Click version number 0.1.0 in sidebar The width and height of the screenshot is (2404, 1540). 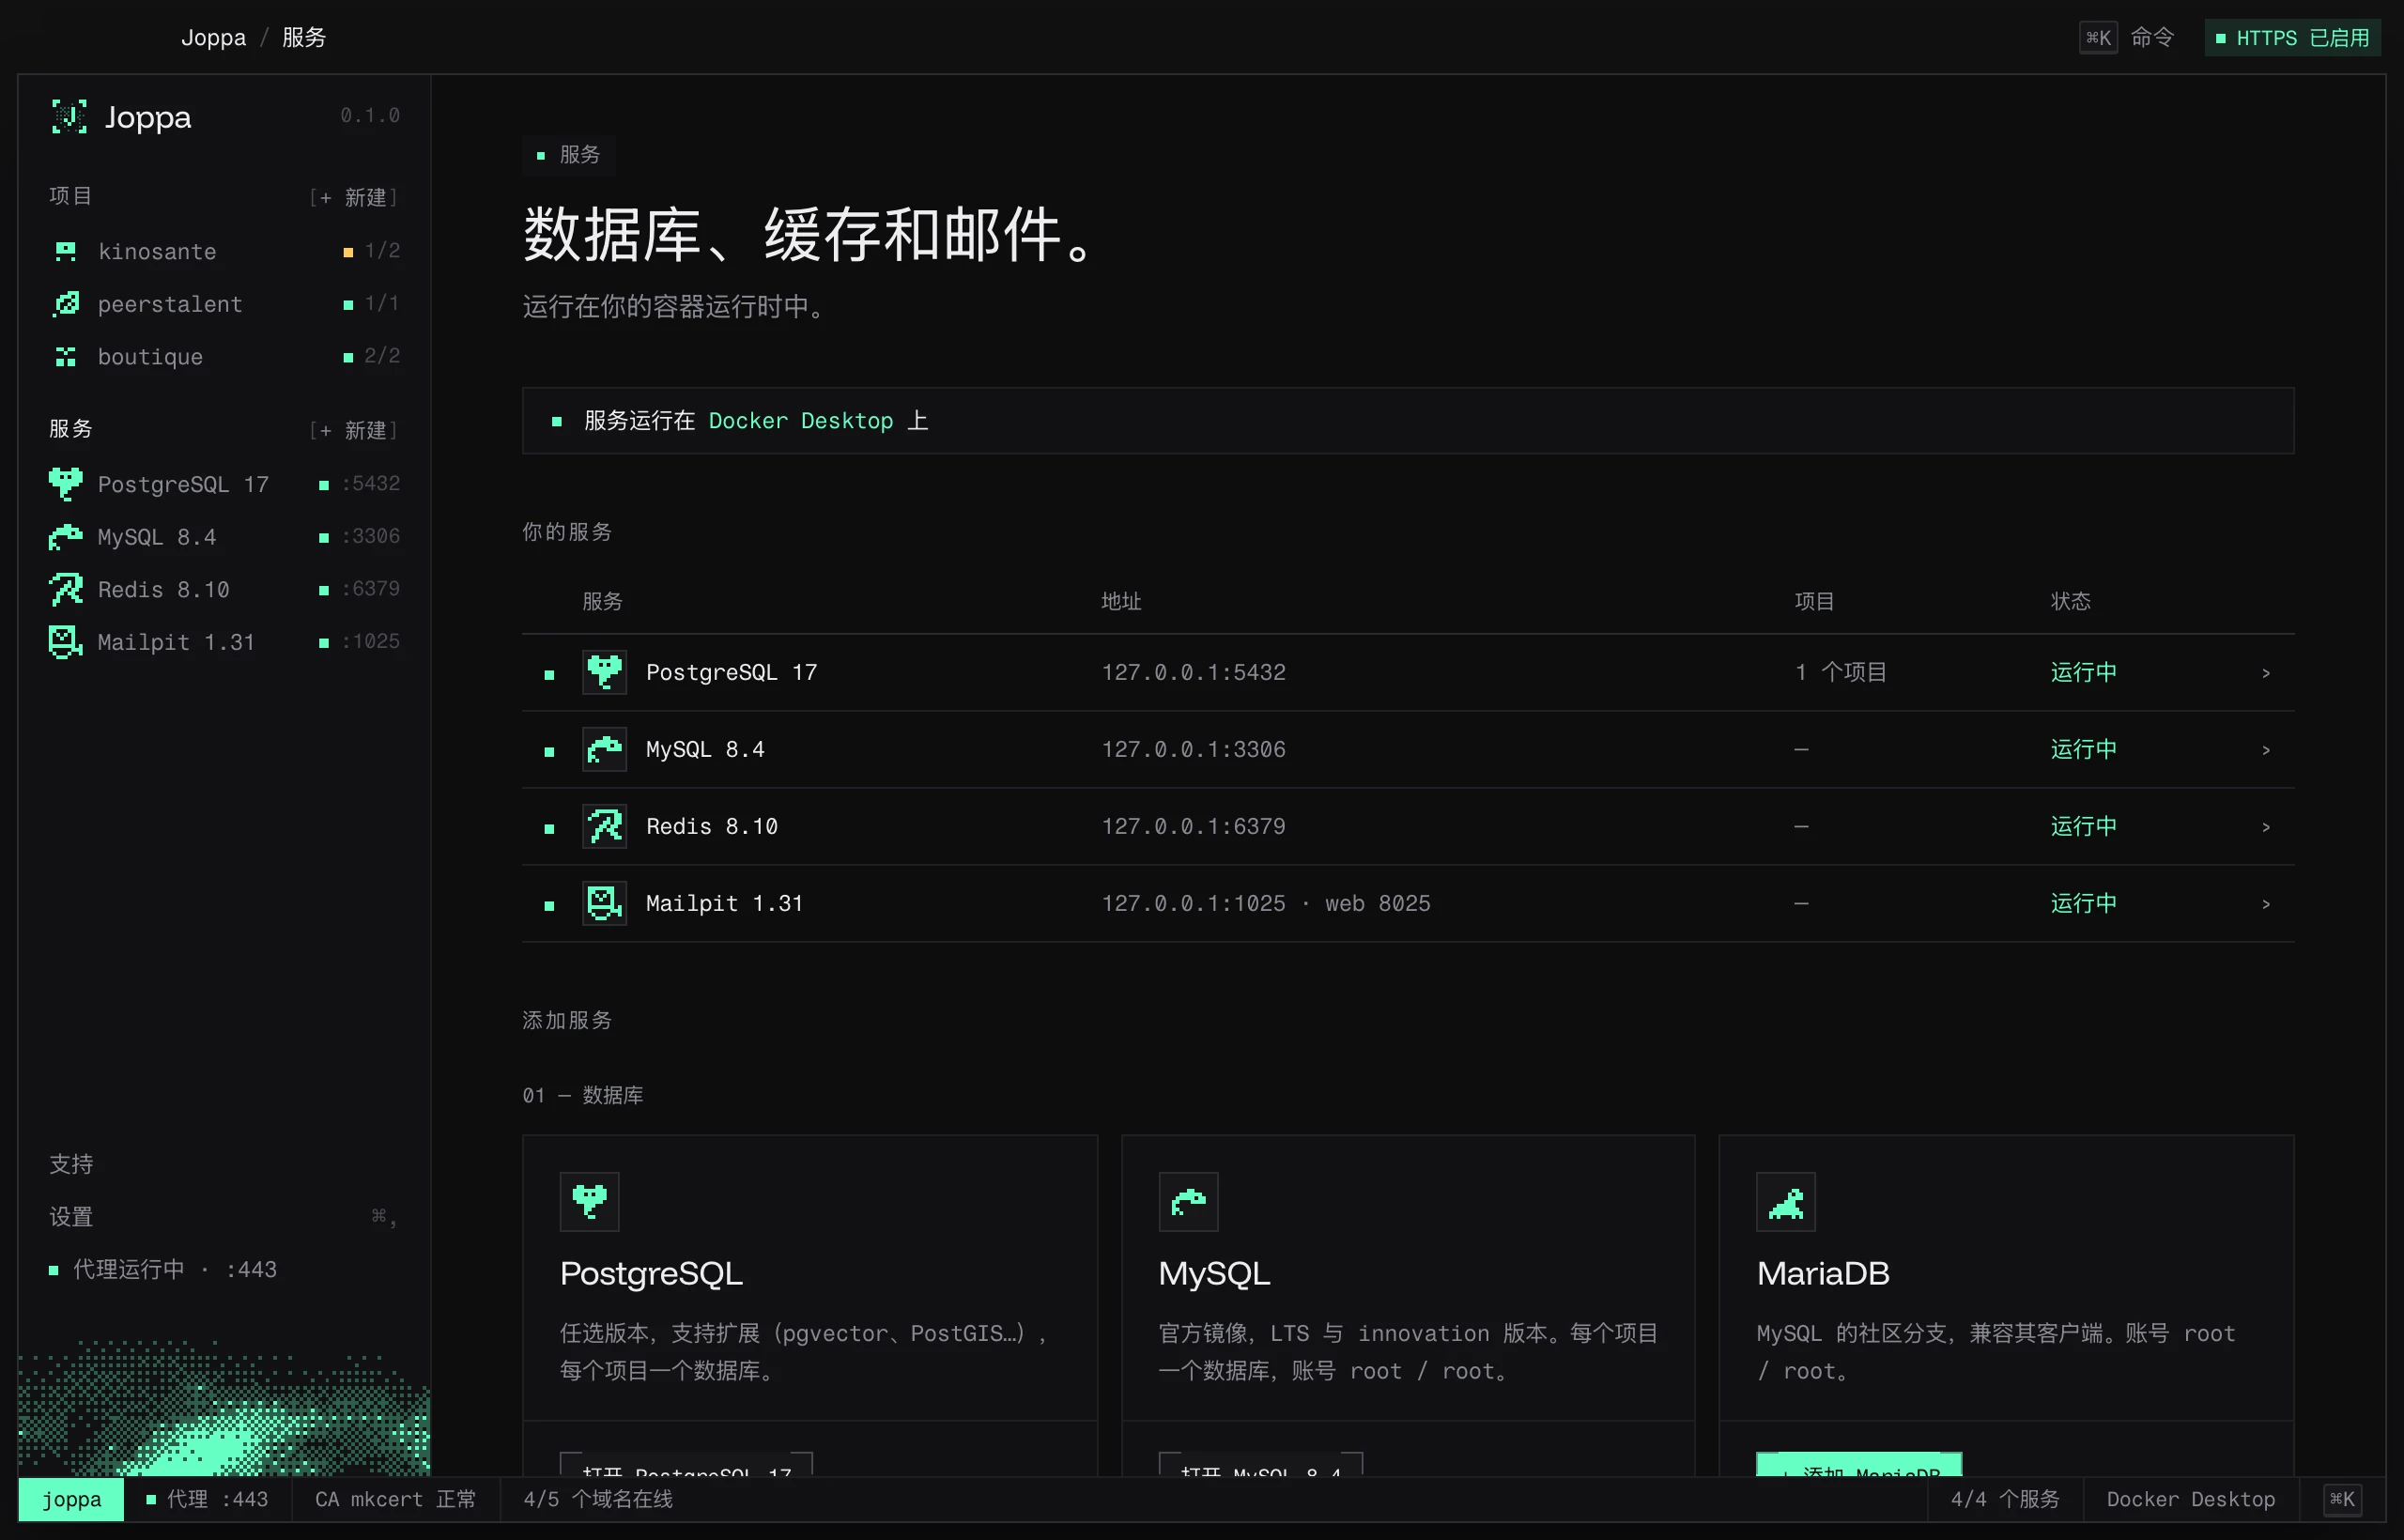(370, 116)
